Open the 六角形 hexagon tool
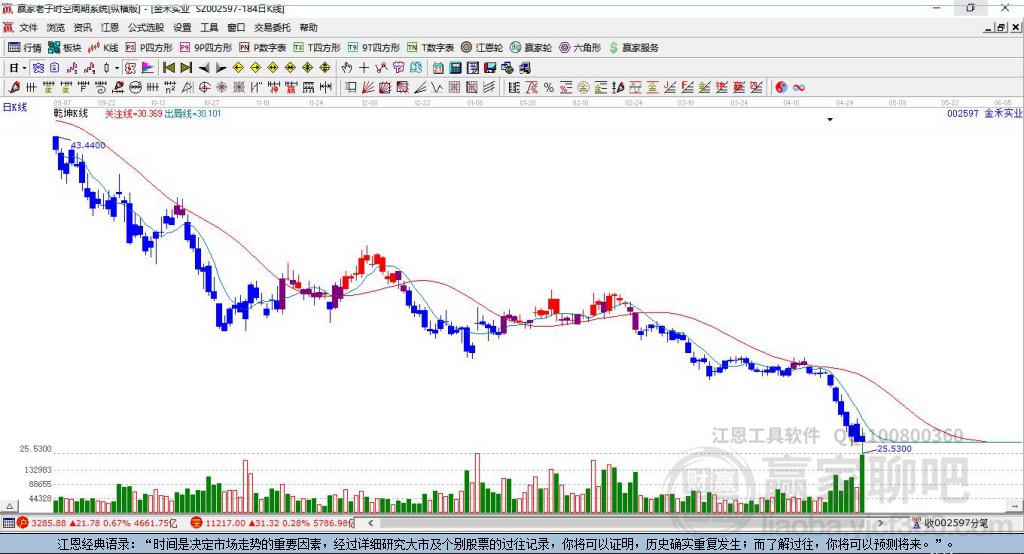Image resolution: width=1024 pixels, height=554 pixels. [x=580, y=48]
